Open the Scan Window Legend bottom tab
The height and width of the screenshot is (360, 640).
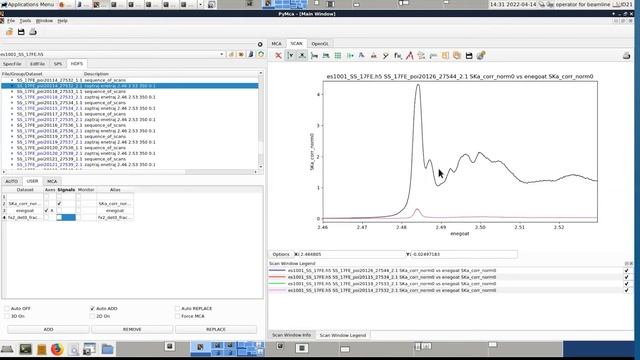[342, 335]
